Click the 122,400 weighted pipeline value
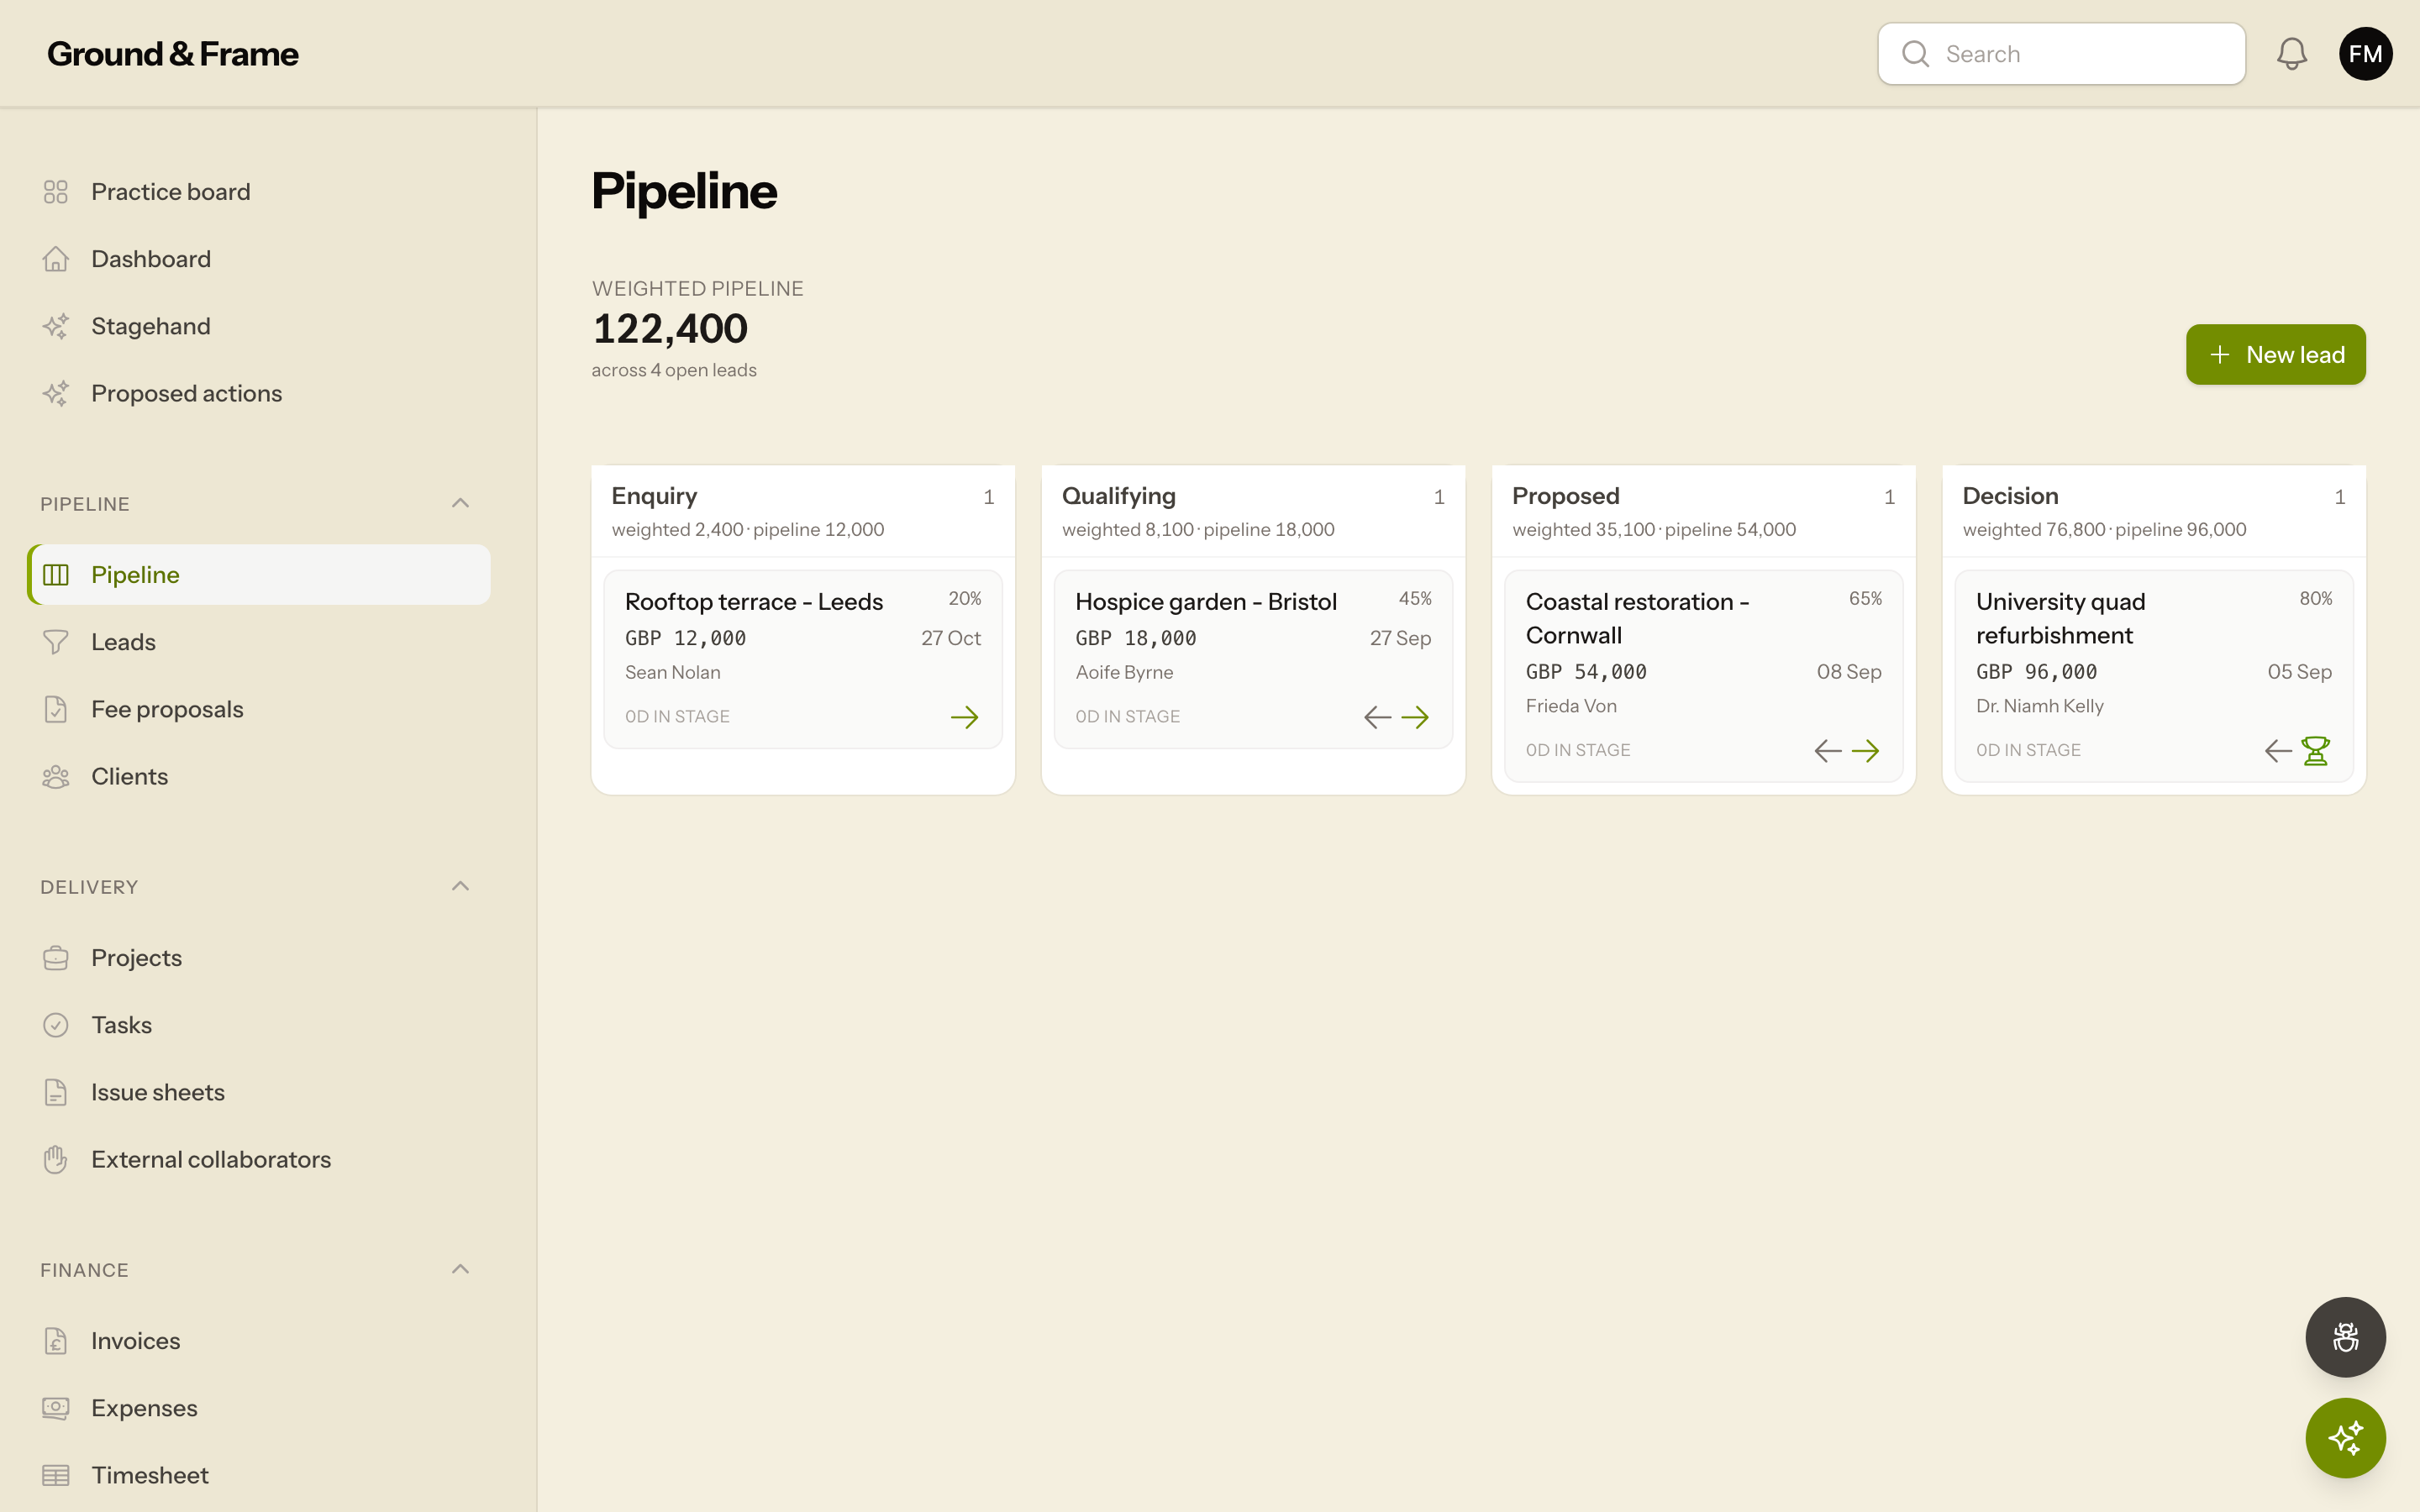Viewport: 2420px width, 1512px height. [670, 329]
